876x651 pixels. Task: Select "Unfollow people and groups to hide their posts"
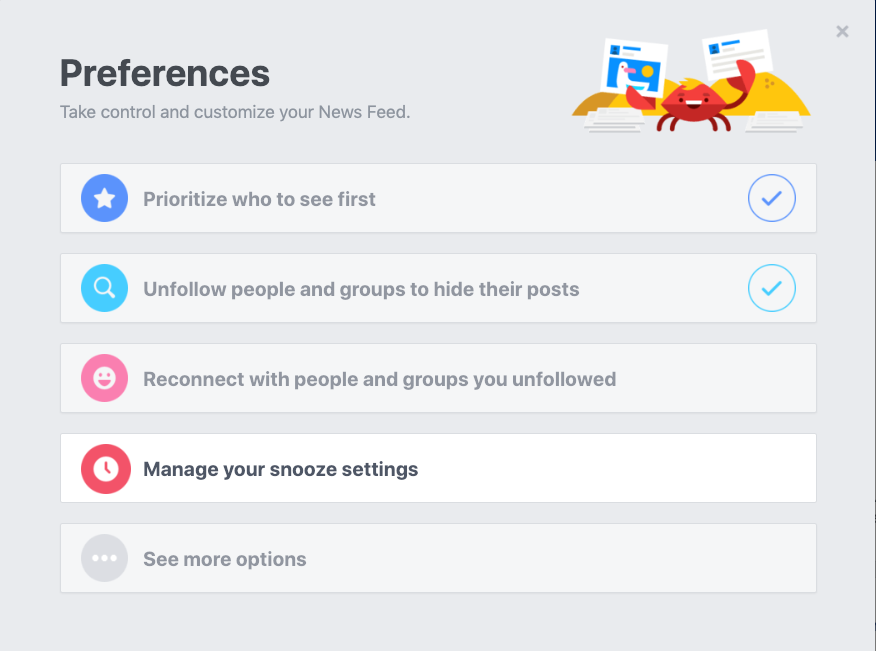click(438, 288)
